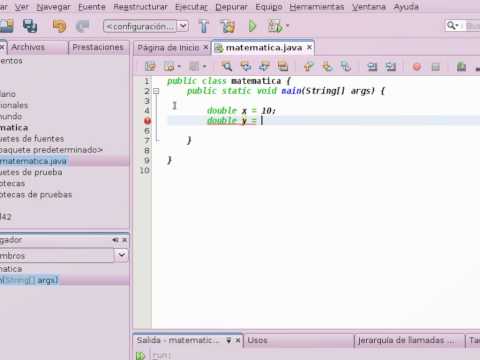Open the Herramientas menu
480x360 pixels.
(x=317, y=7)
